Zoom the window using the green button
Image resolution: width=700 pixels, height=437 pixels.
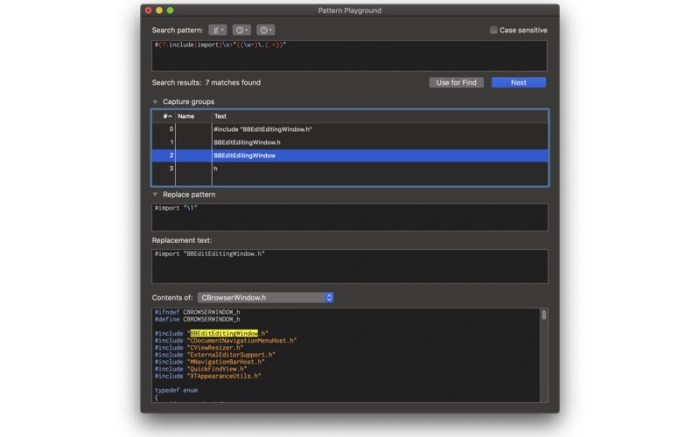pos(170,10)
